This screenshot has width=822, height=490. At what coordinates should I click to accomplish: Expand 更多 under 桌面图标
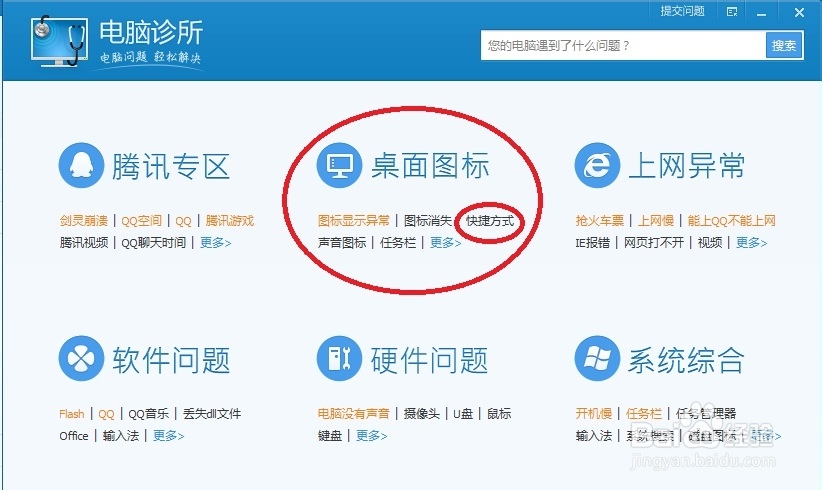(446, 243)
